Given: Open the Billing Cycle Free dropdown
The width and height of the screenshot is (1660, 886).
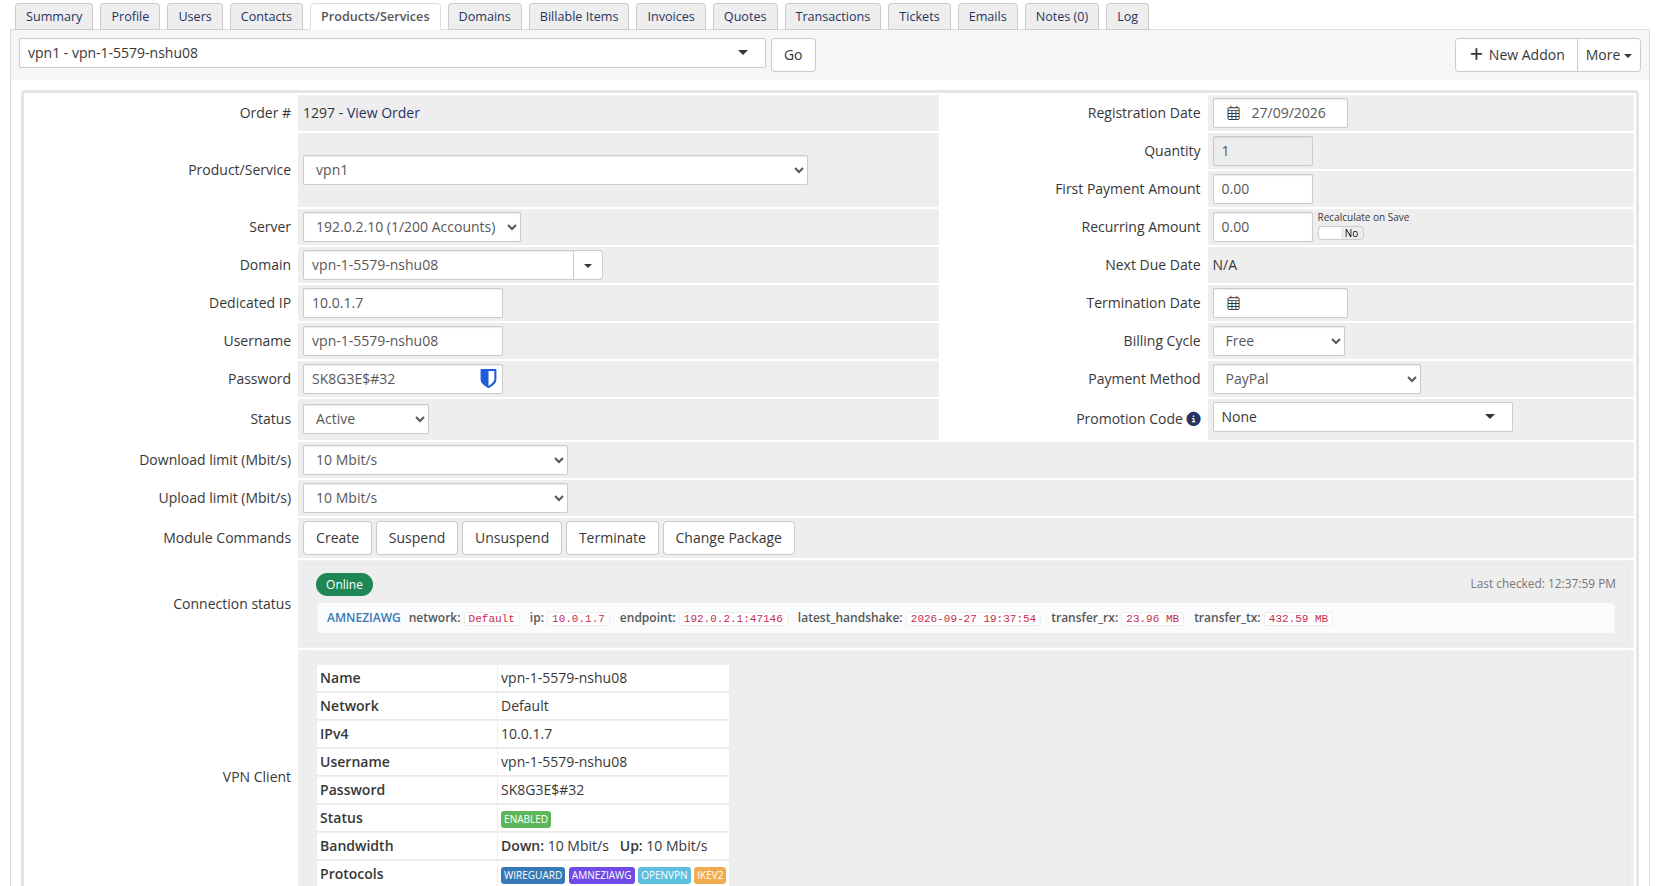Looking at the screenshot, I should 1278,341.
